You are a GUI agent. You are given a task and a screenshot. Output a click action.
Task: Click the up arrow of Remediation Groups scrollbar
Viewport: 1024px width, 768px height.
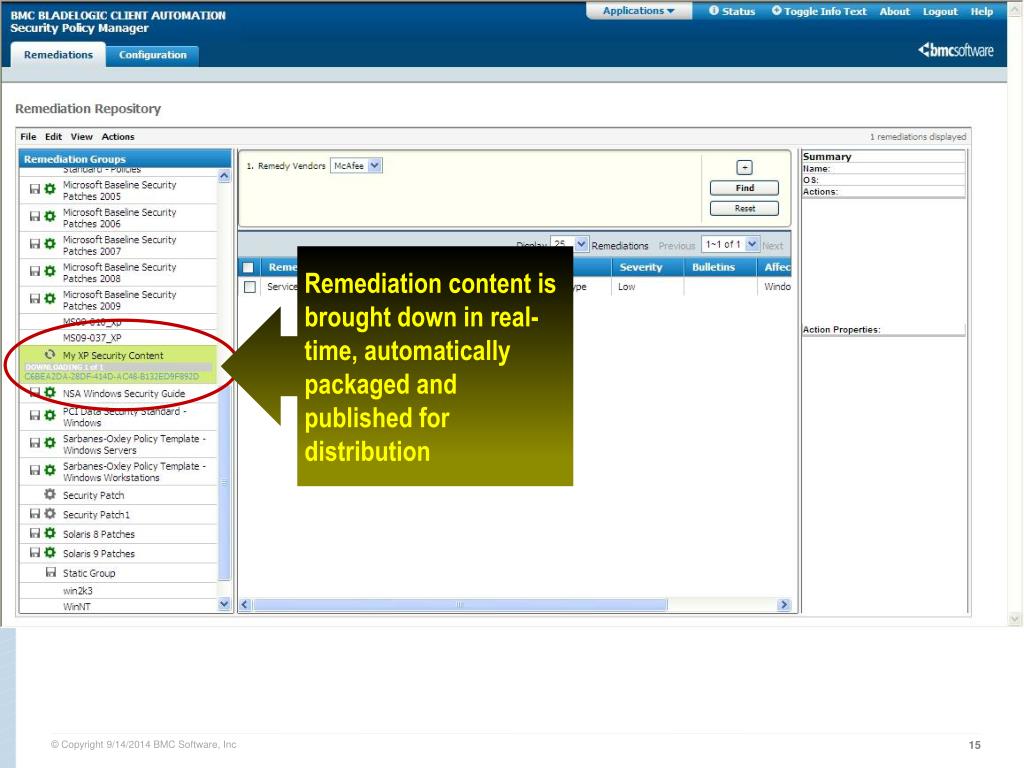pos(224,176)
